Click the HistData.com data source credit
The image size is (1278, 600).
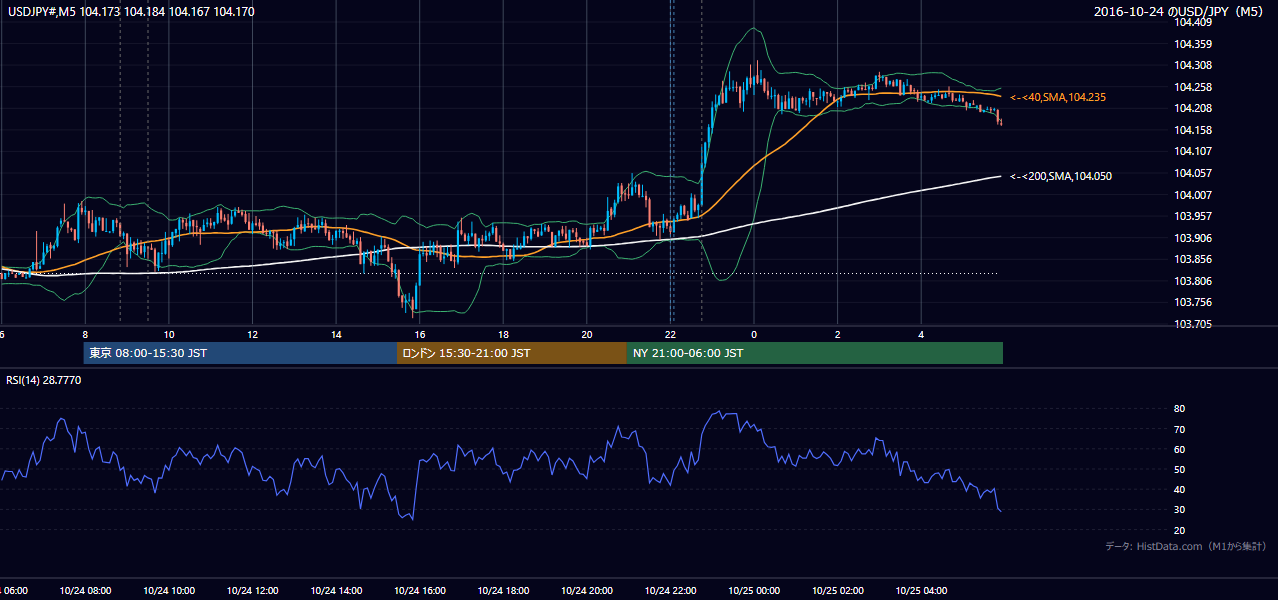point(1186,546)
